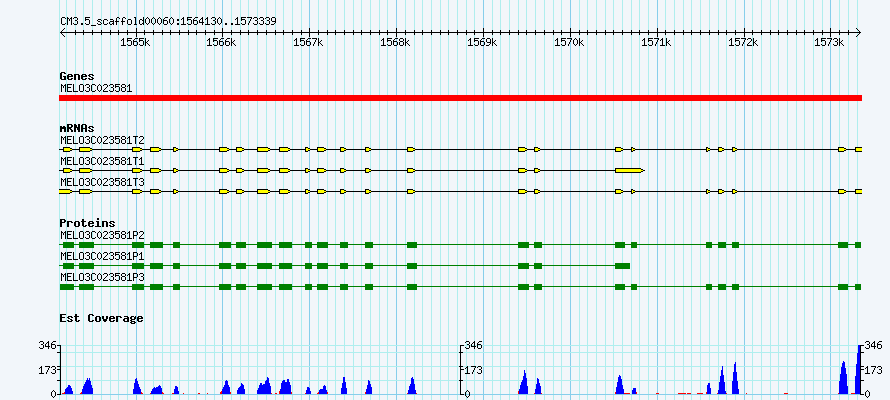Select the long final exon of transcript T1
Viewport: 890px width, 400px height.
[630, 170]
